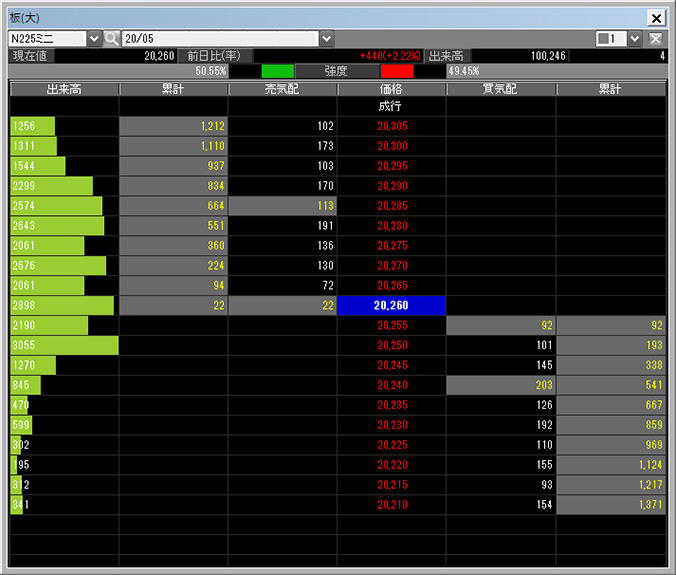Click the 20/05 contract month field
The image size is (676, 575).
pos(220,39)
